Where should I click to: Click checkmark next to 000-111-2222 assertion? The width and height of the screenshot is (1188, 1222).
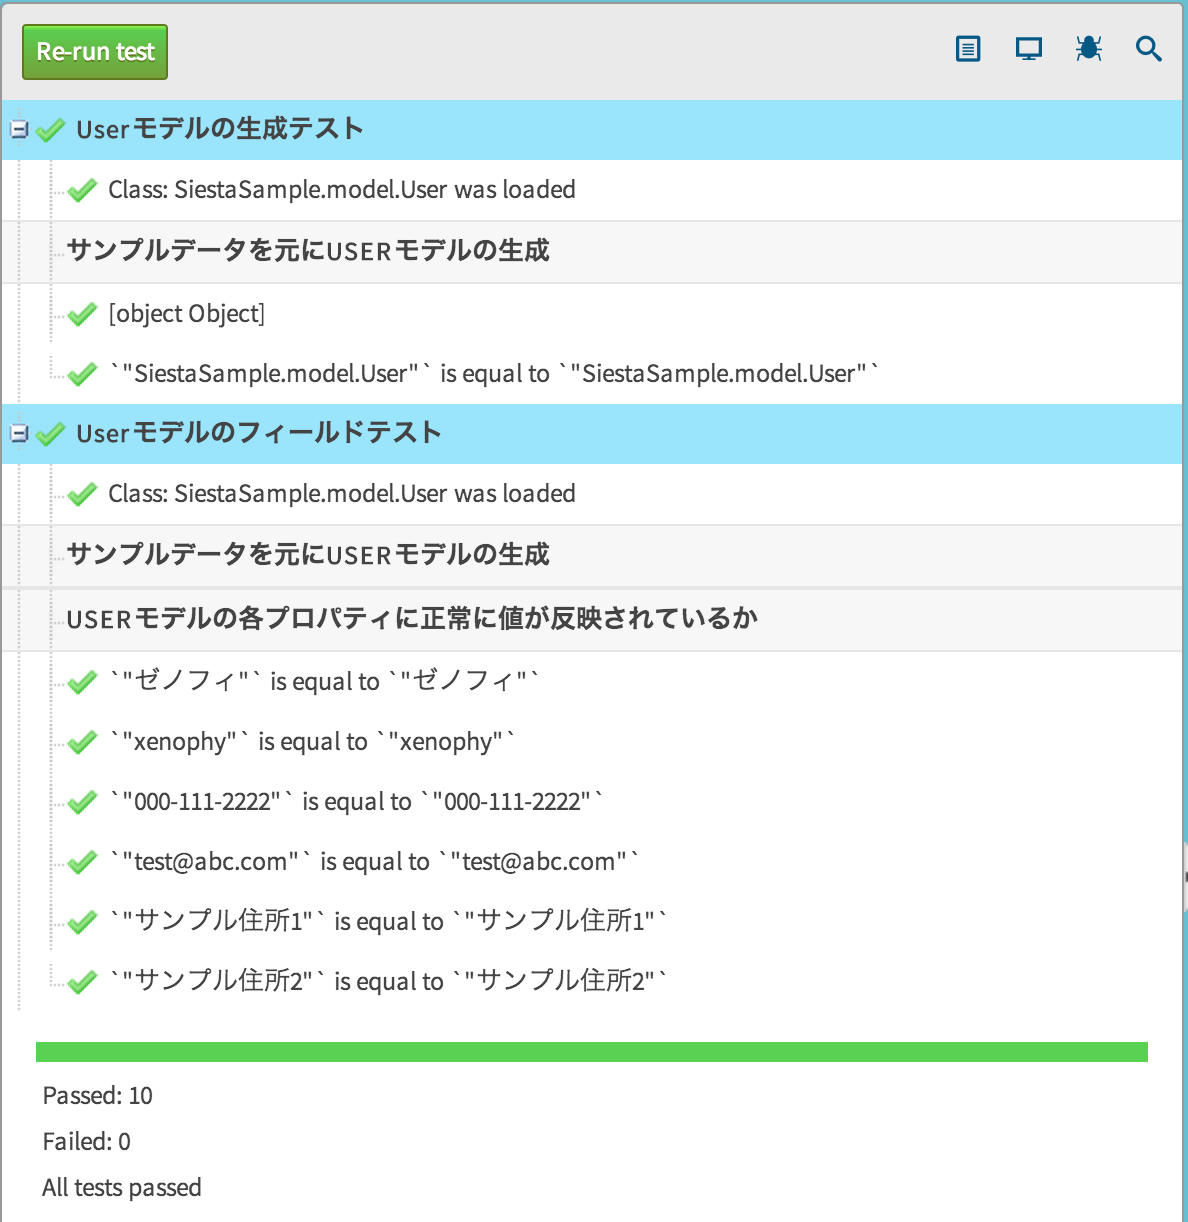(x=82, y=802)
